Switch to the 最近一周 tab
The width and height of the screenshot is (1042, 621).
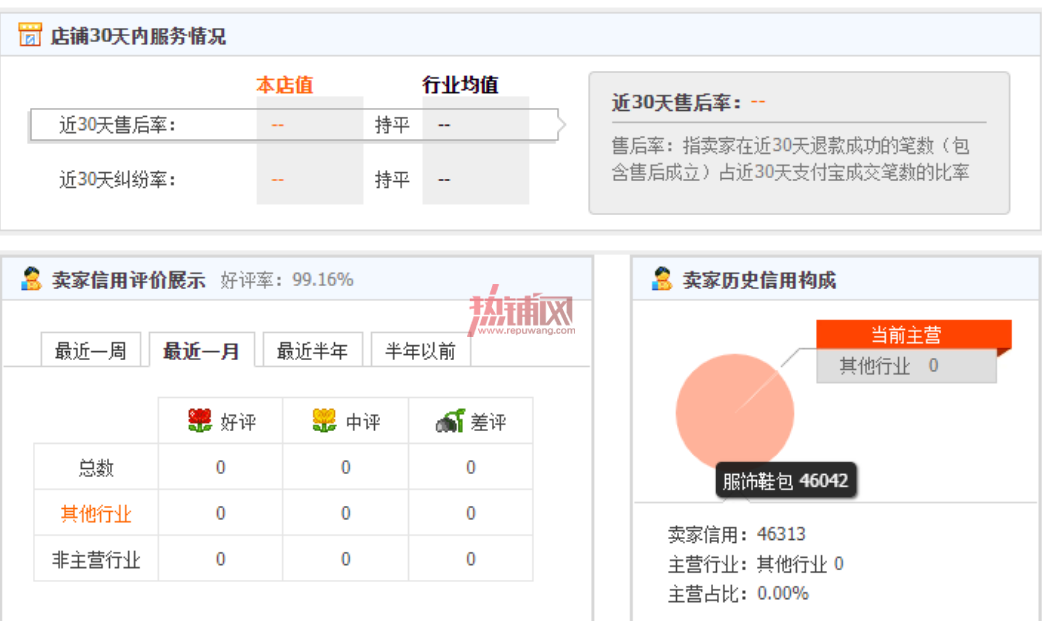point(91,350)
